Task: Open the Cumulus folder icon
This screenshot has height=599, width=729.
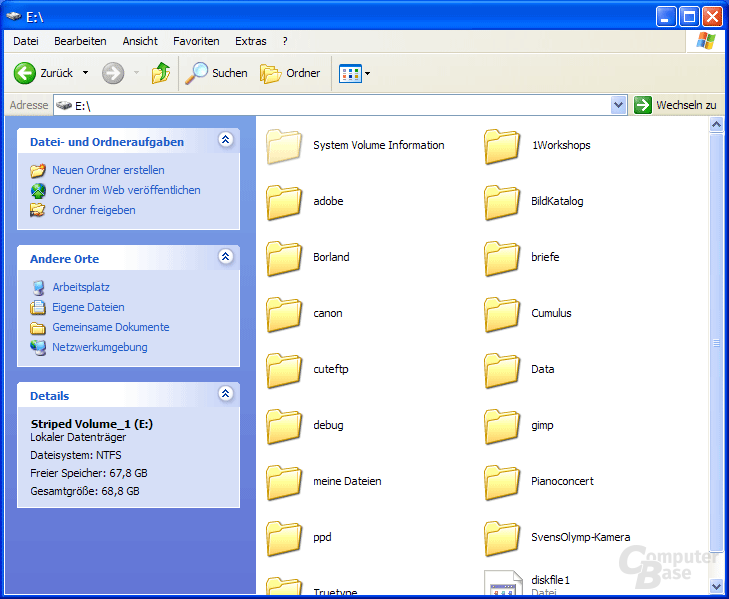Action: coord(502,314)
